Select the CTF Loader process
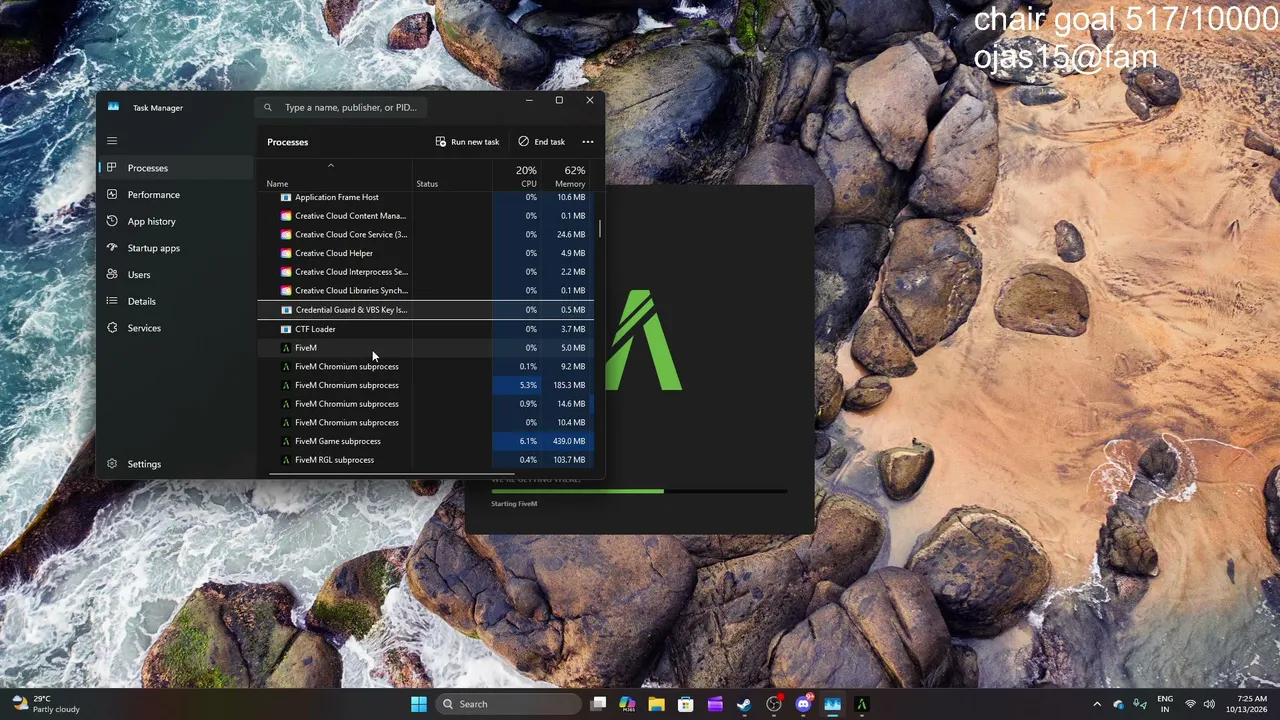The width and height of the screenshot is (1280, 720). [425, 329]
